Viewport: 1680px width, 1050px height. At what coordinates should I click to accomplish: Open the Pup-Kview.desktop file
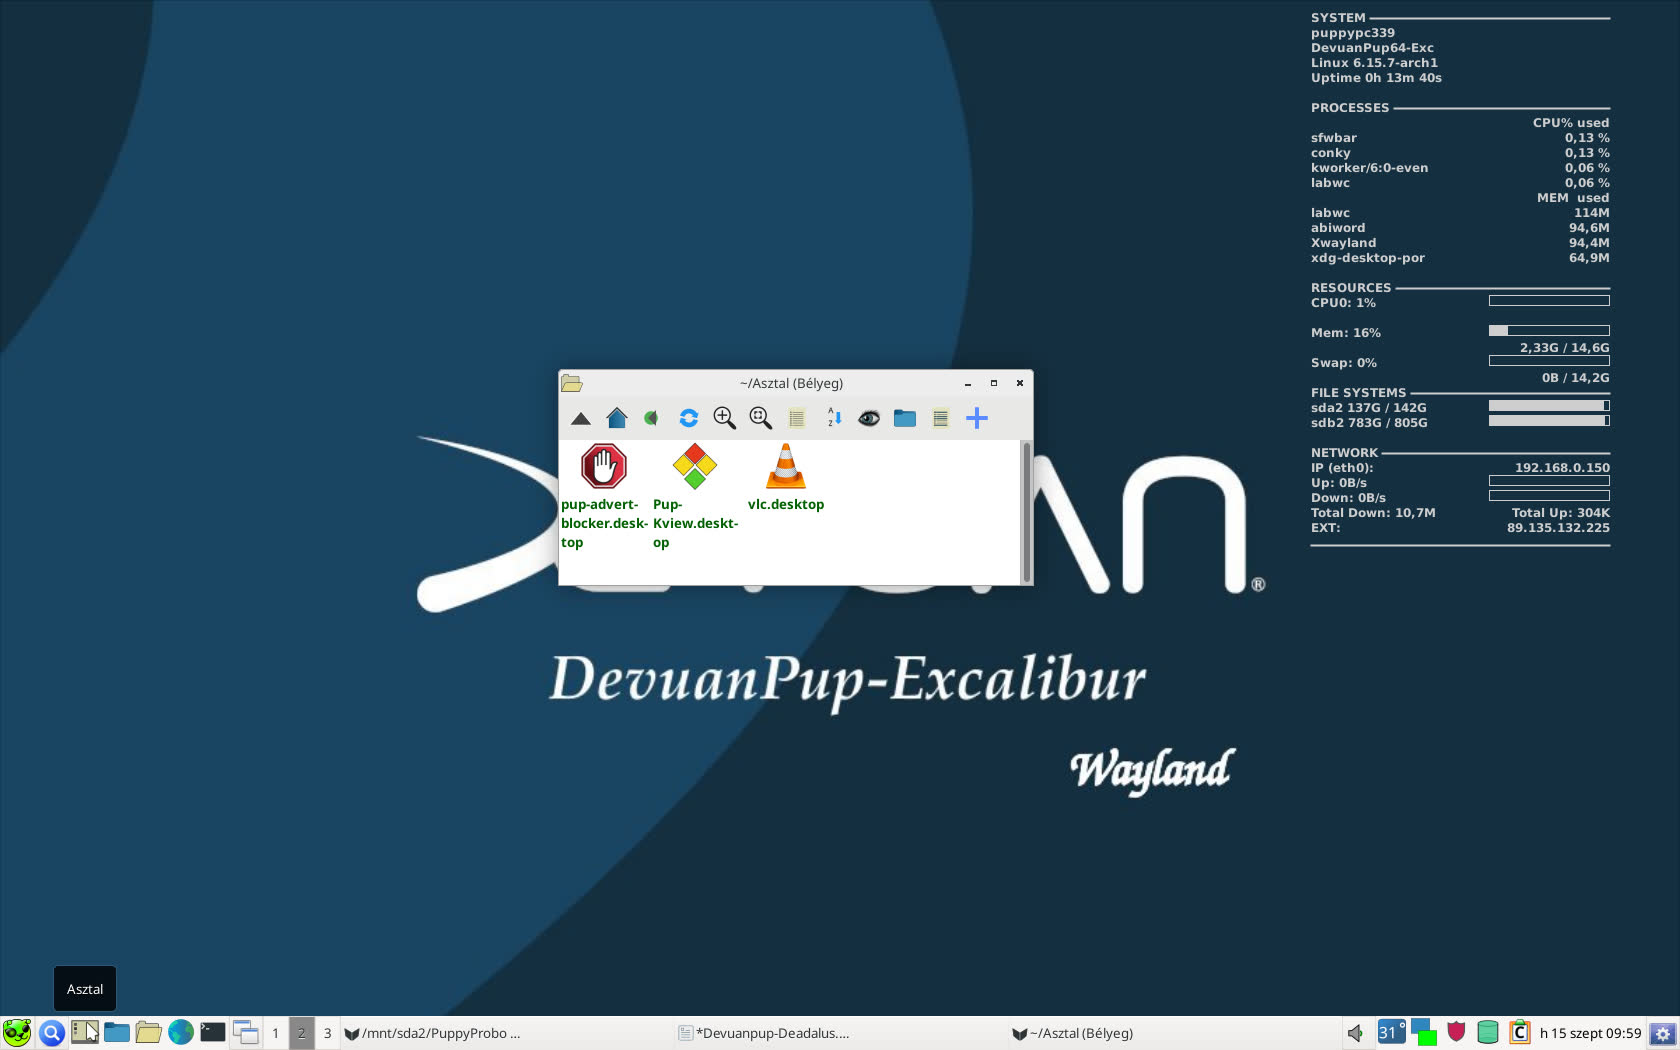point(695,497)
